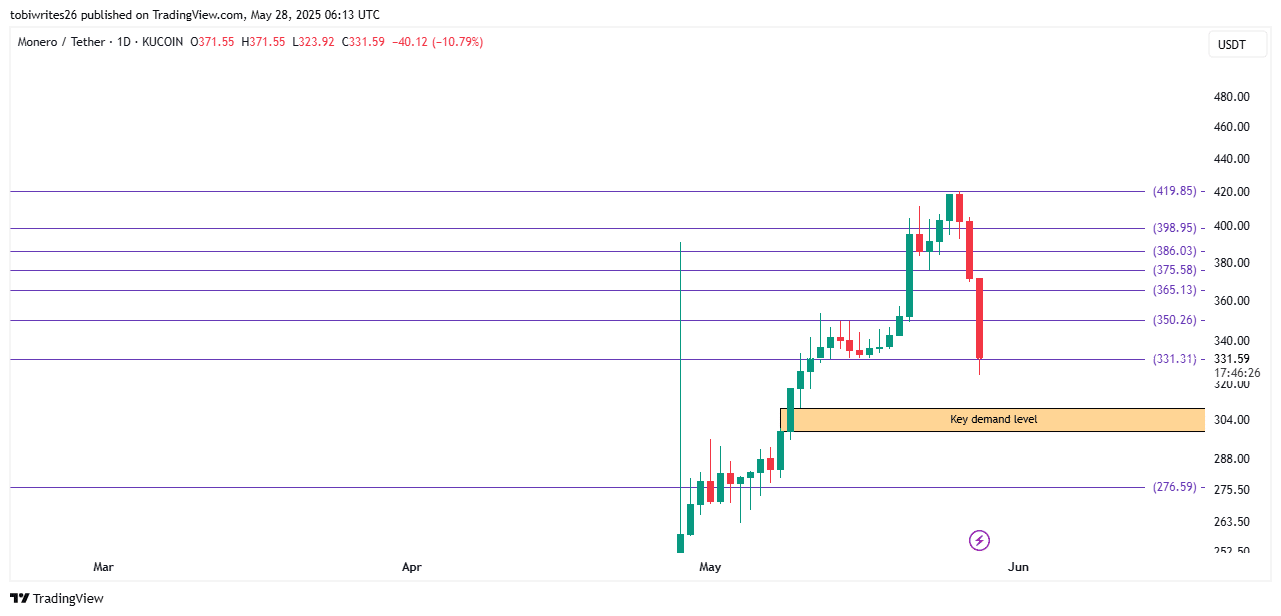This screenshot has height=616, width=1281.
Task: Click the (398.95) price level label
Action: [x=1174, y=228]
